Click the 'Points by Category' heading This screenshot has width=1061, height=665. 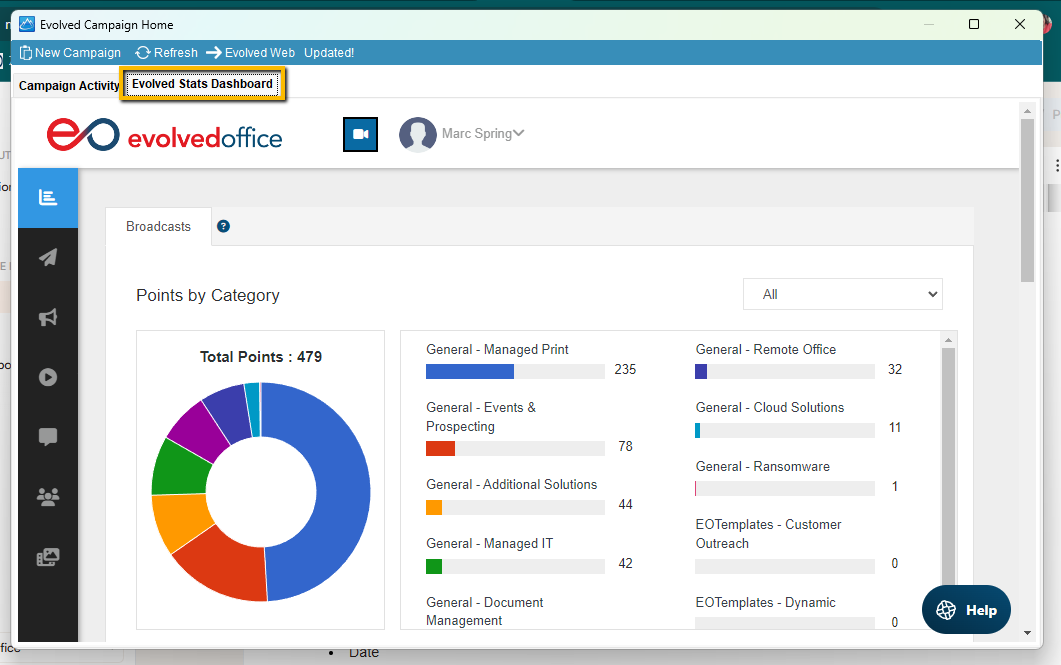[x=208, y=296]
